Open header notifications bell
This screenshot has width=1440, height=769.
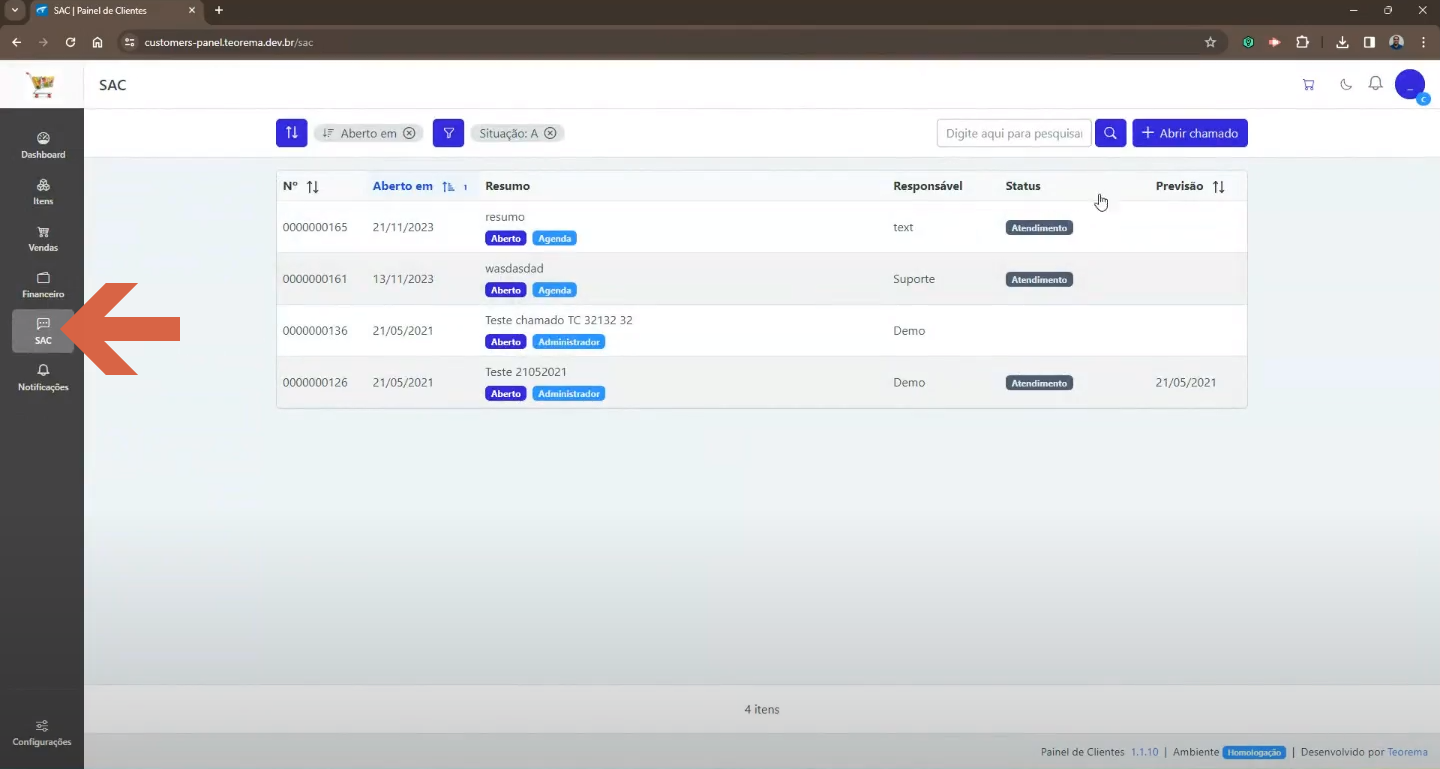(1376, 84)
